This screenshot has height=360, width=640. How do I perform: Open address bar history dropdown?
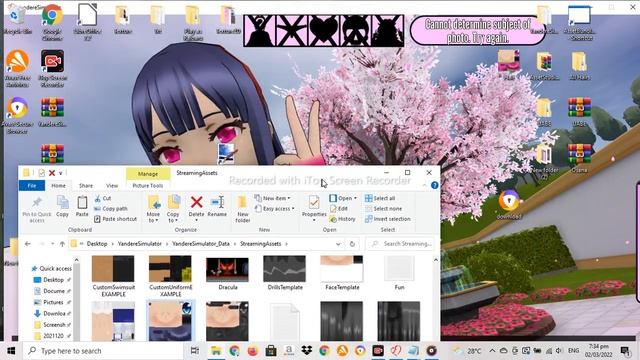338,244
